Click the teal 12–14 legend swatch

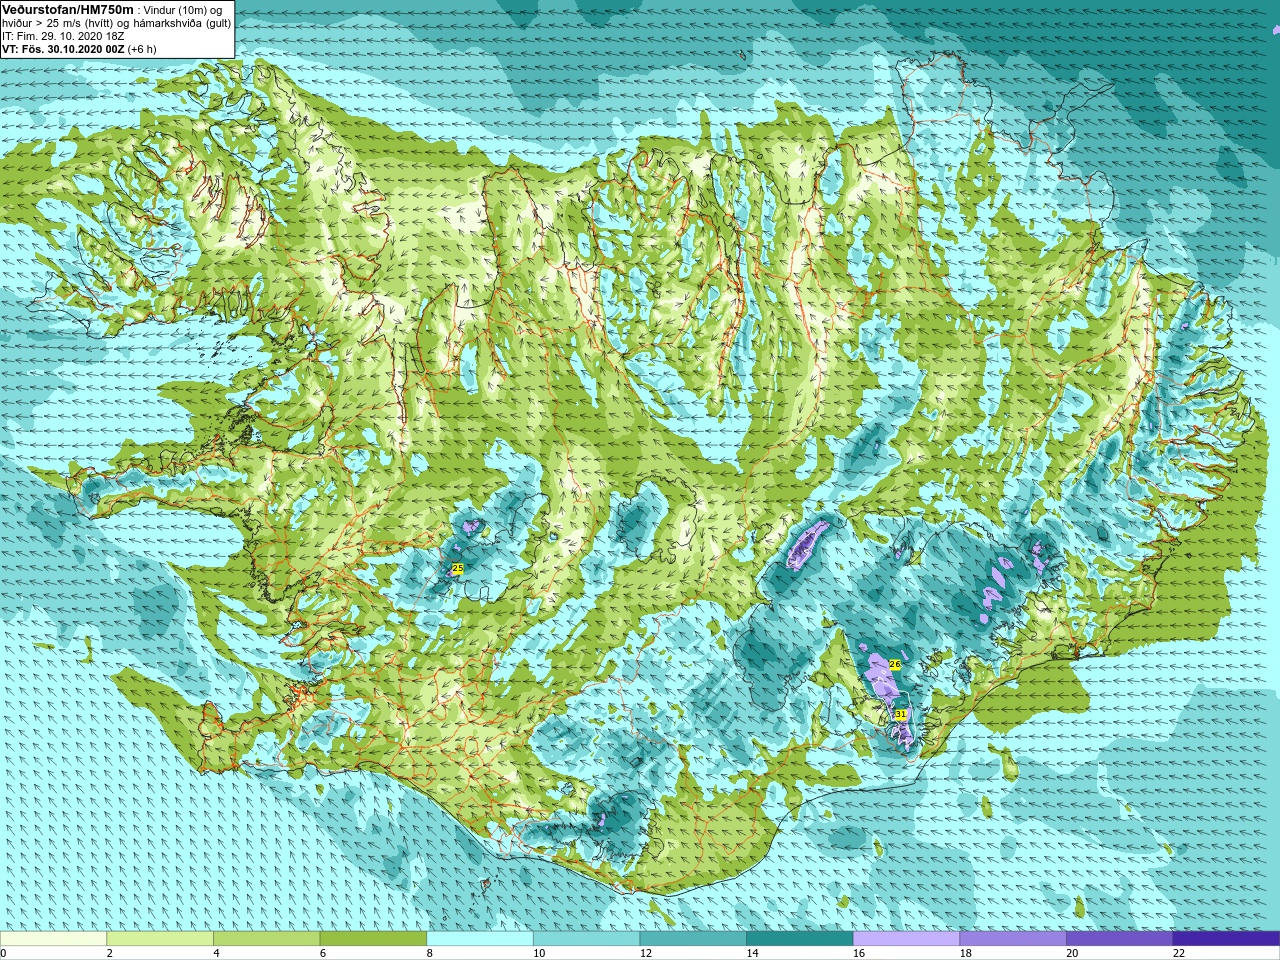click(x=693, y=939)
